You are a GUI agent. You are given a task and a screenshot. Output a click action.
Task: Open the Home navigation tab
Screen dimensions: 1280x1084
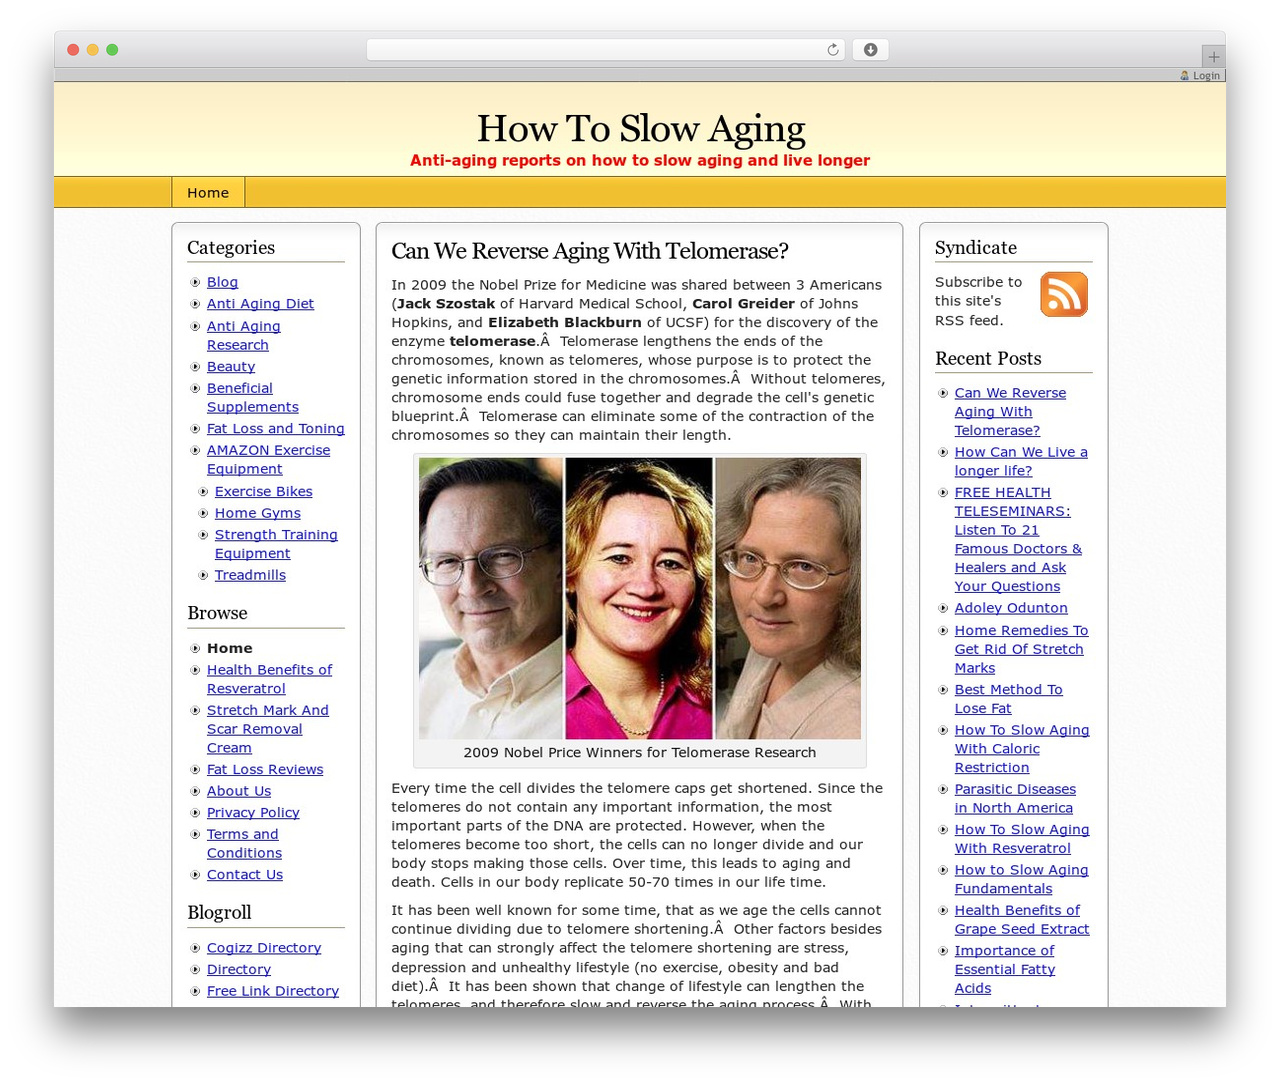coord(208,192)
